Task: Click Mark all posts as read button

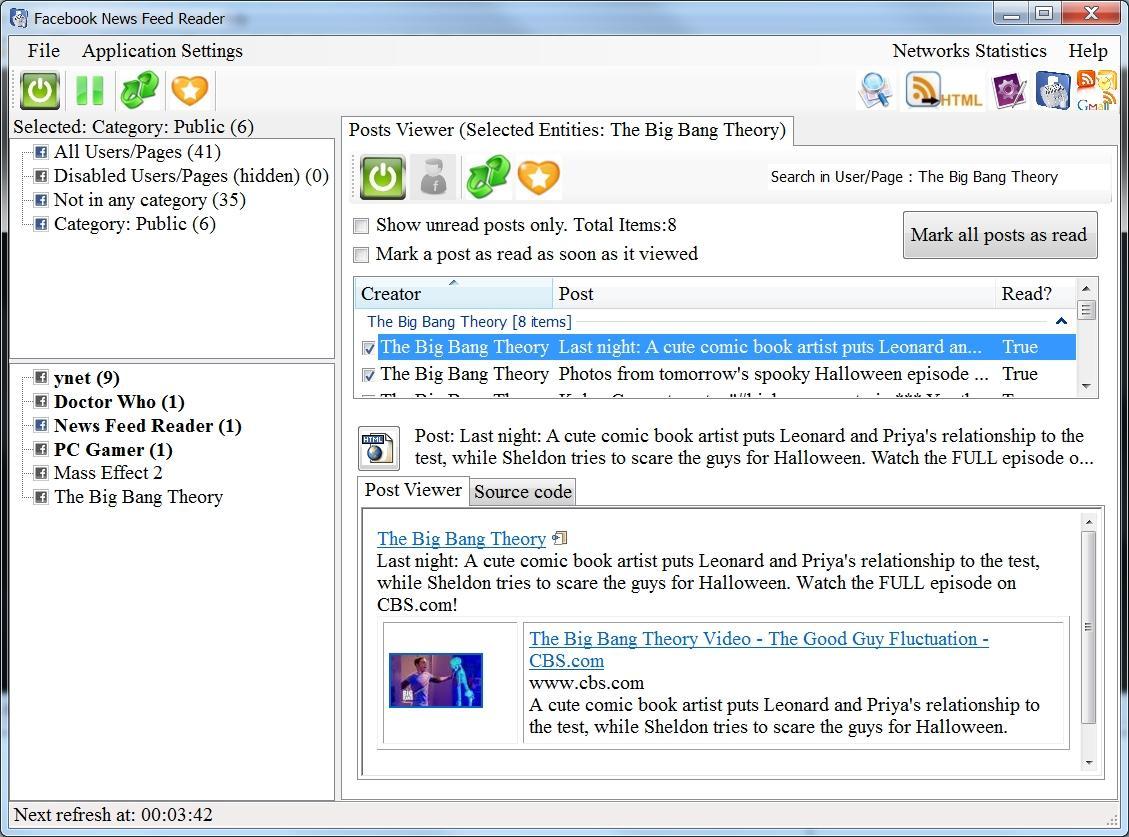Action: point(999,235)
